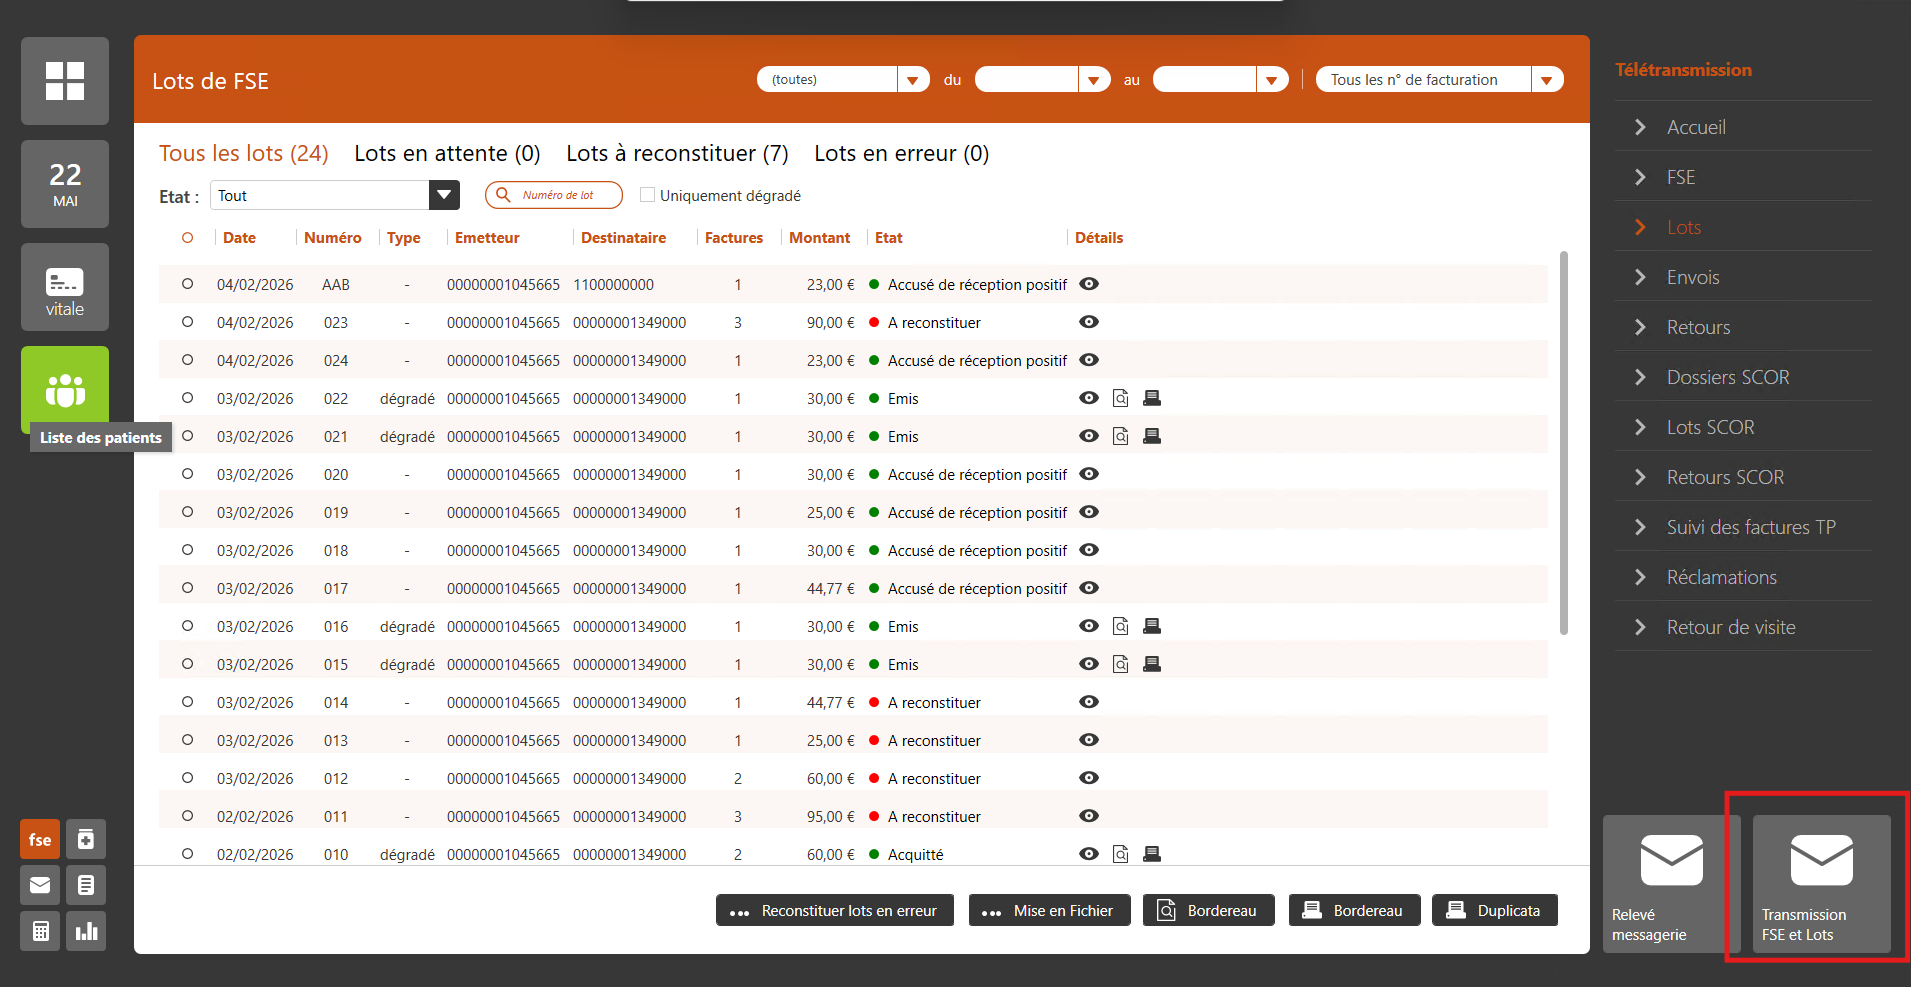Viewport: 1911px width, 987px height.
Task: Switch to Tous les lots (24) tab
Action: click(x=243, y=153)
